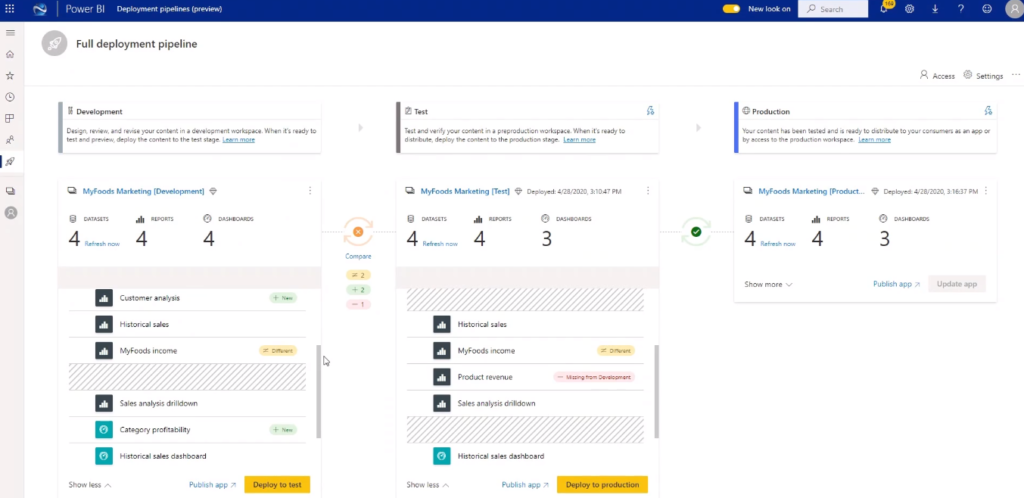Open the user profile avatar
Image resolution: width=1024 pixels, height=498 pixels.
[x=1012, y=9]
